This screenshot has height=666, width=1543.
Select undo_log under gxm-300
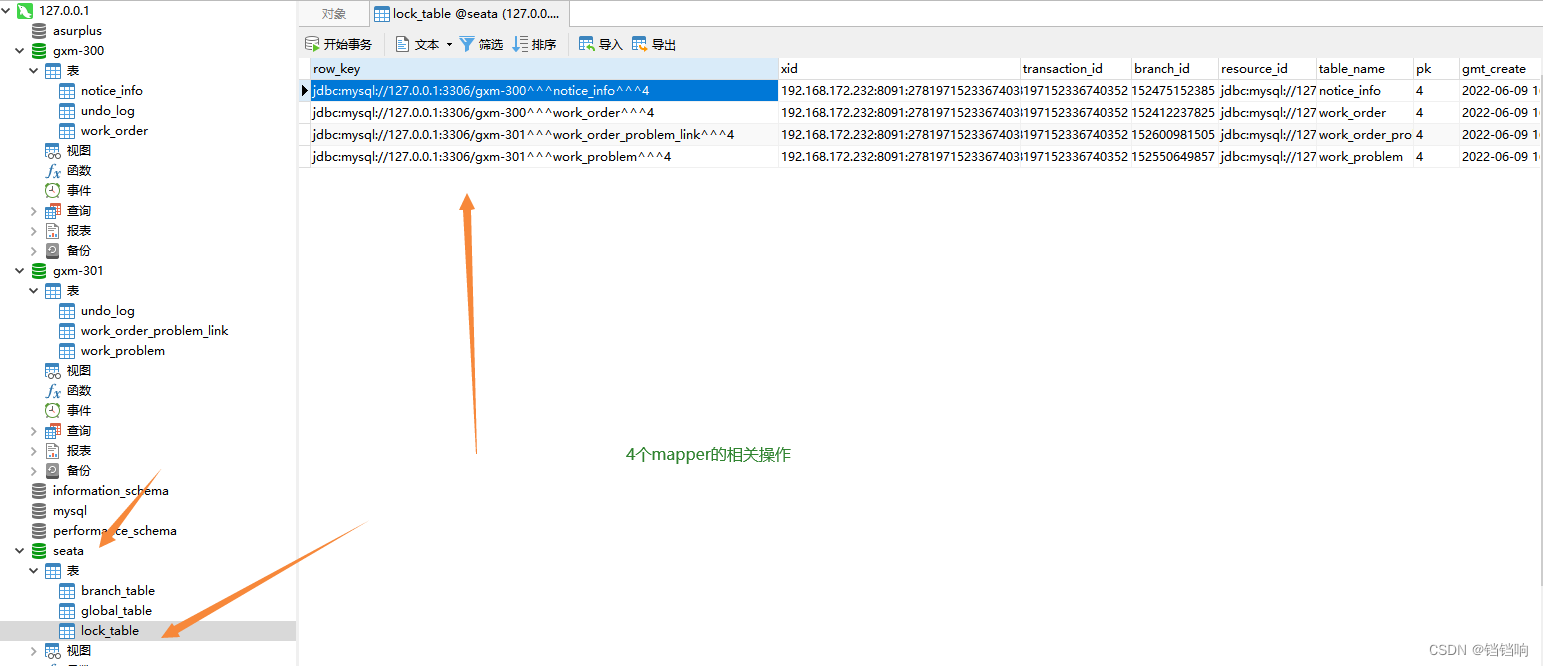tap(108, 111)
